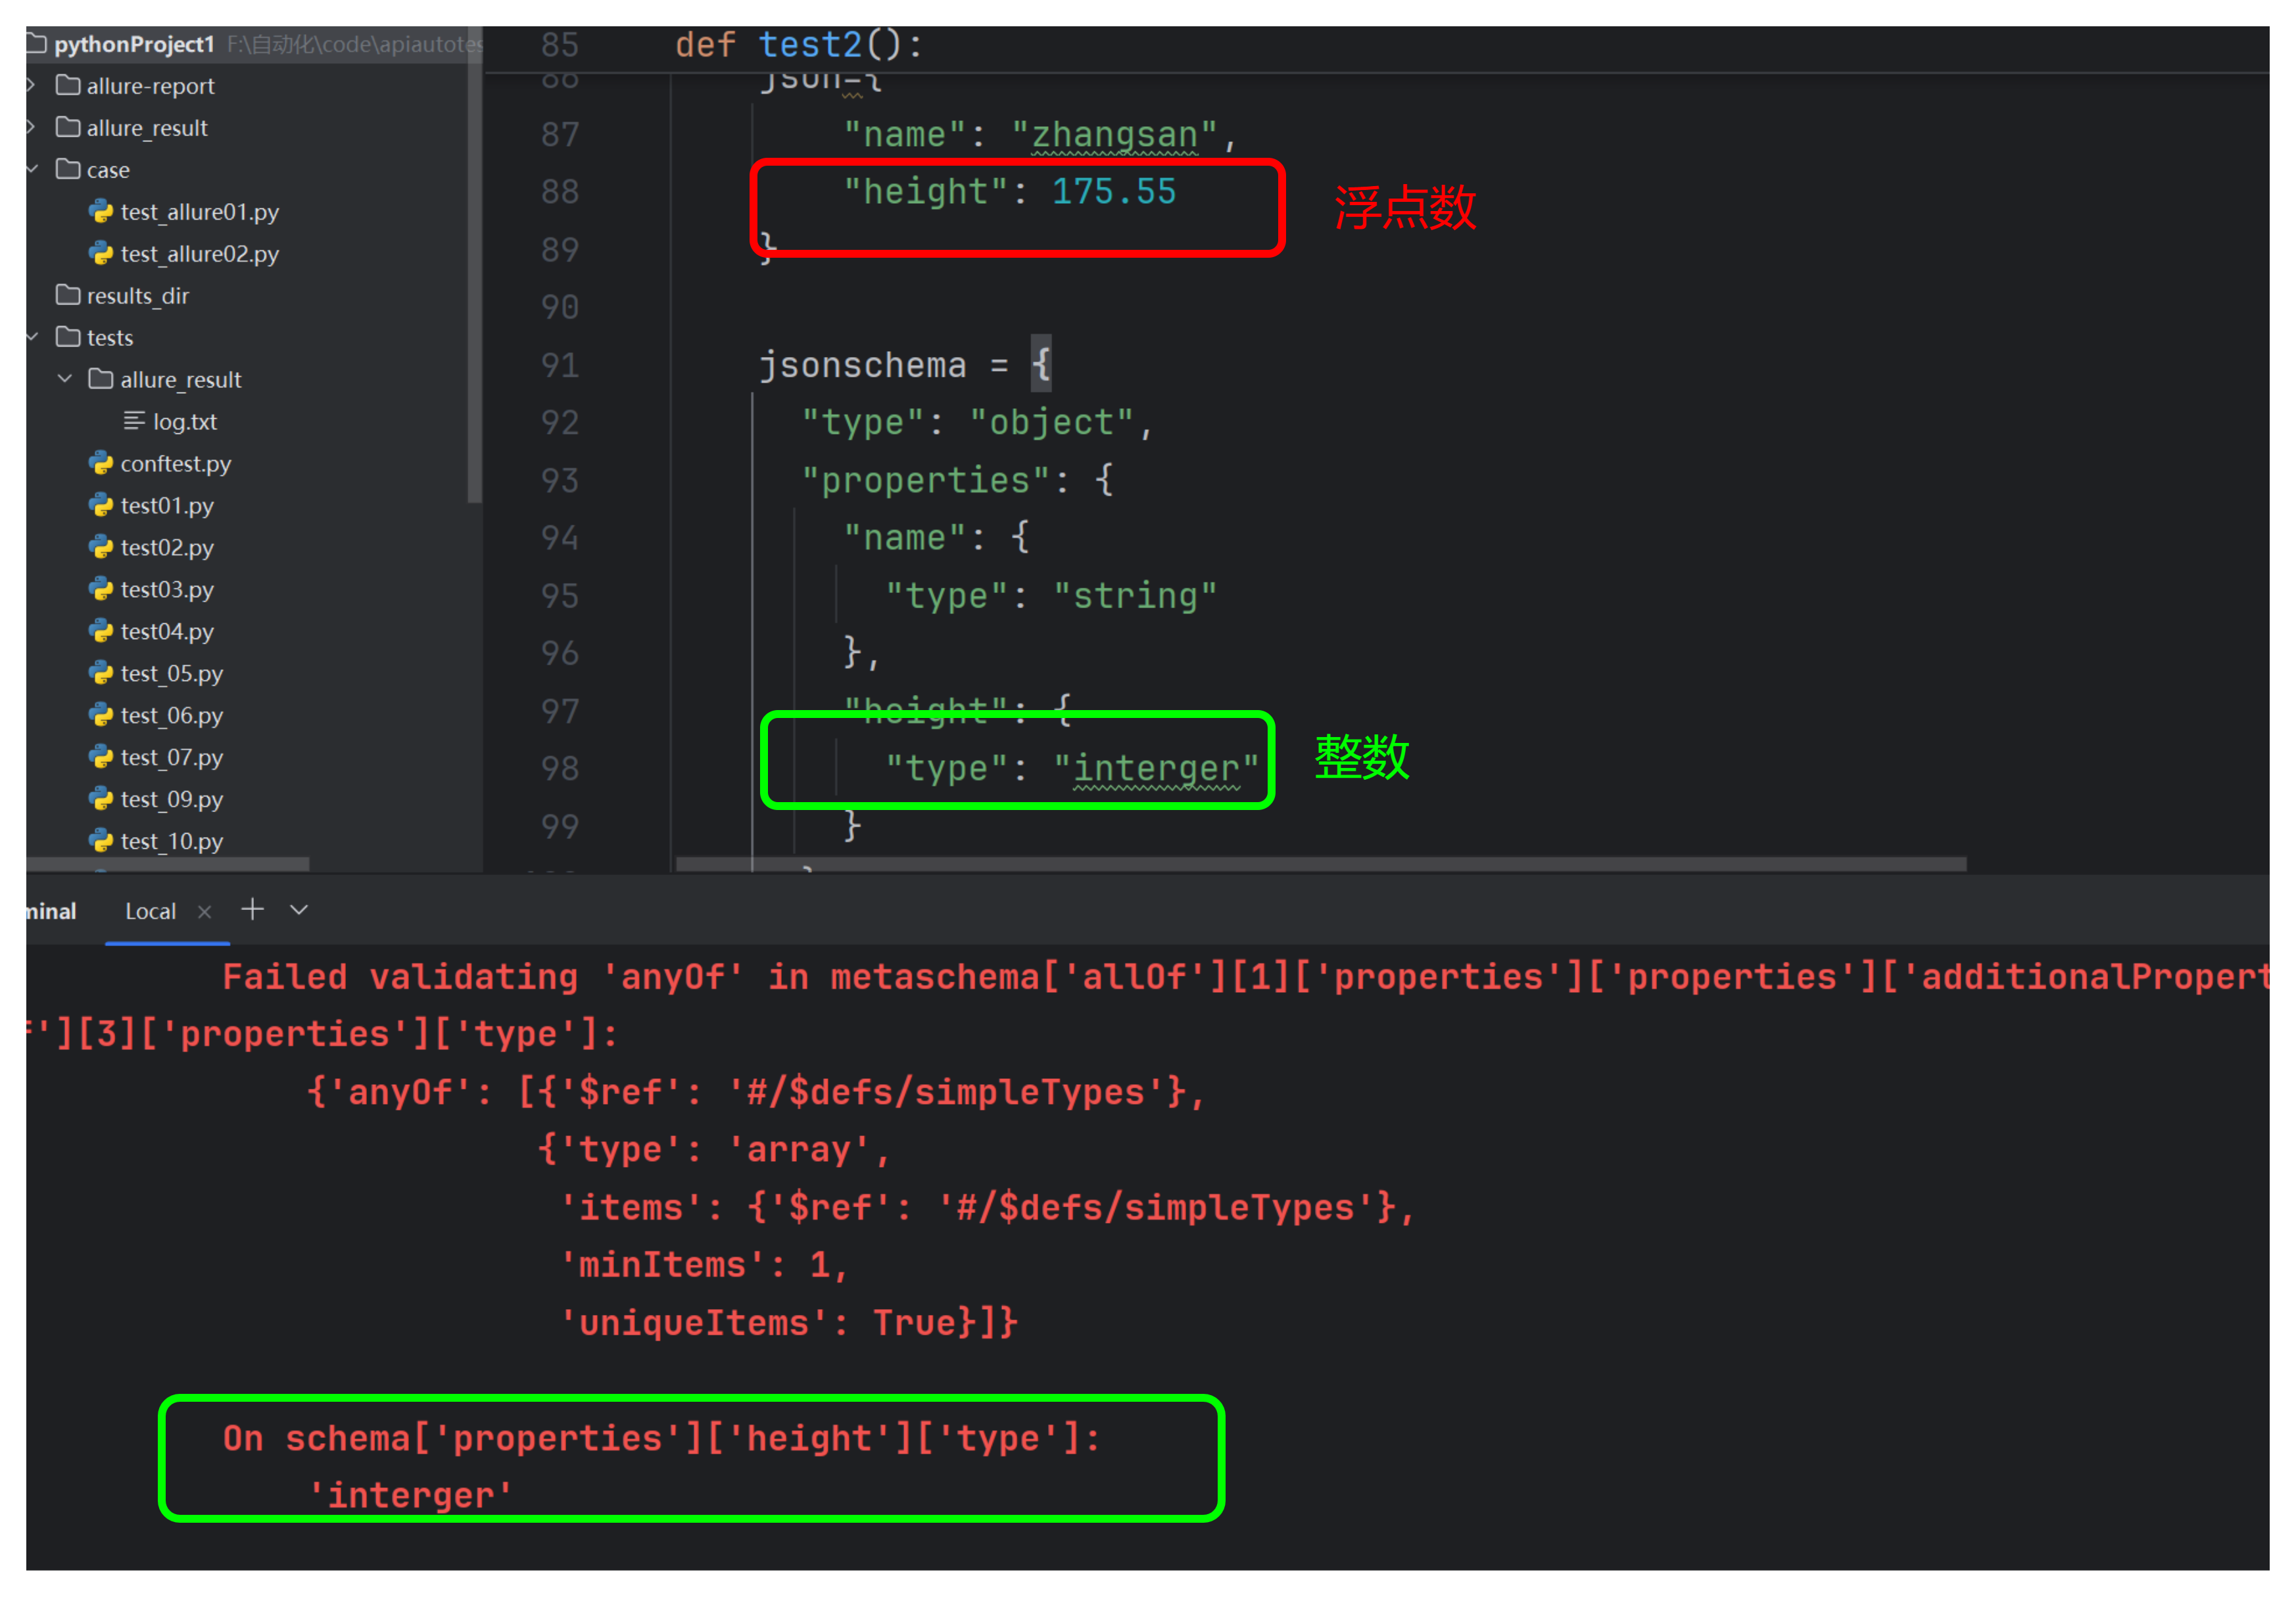Click the editor horizontal scrollbar
Viewport: 2296px width, 1599px height.
coord(1320,864)
